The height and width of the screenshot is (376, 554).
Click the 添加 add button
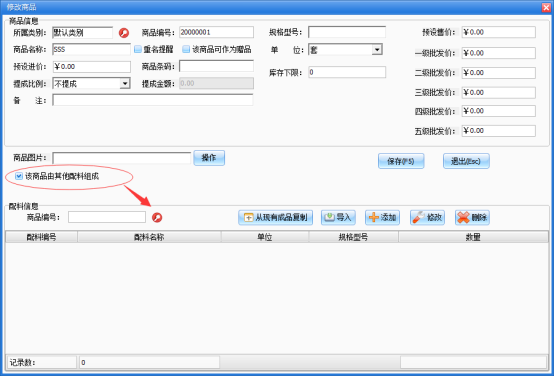pyautogui.click(x=382, y=217)
